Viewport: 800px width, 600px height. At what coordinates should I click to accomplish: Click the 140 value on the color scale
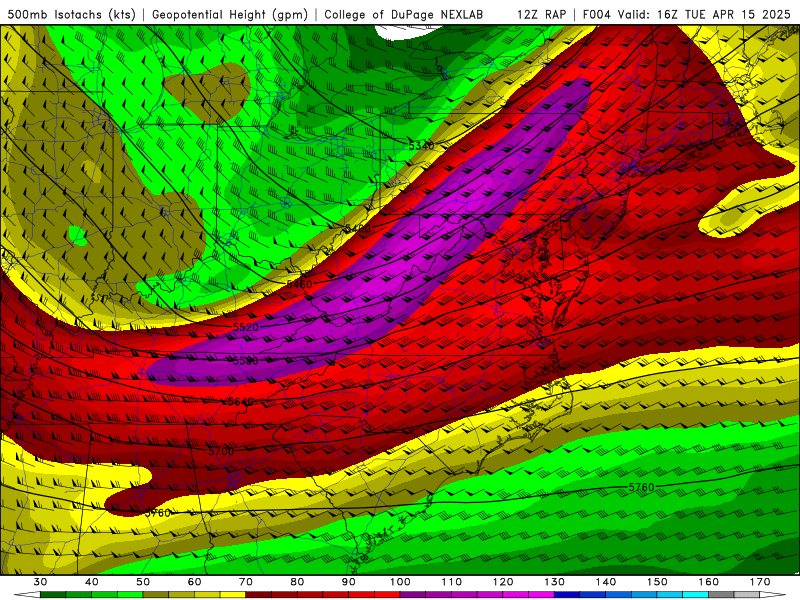click(606, 582)
